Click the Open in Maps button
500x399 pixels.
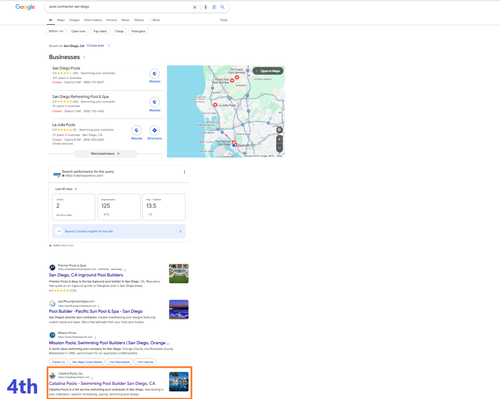tap(268, 71)
